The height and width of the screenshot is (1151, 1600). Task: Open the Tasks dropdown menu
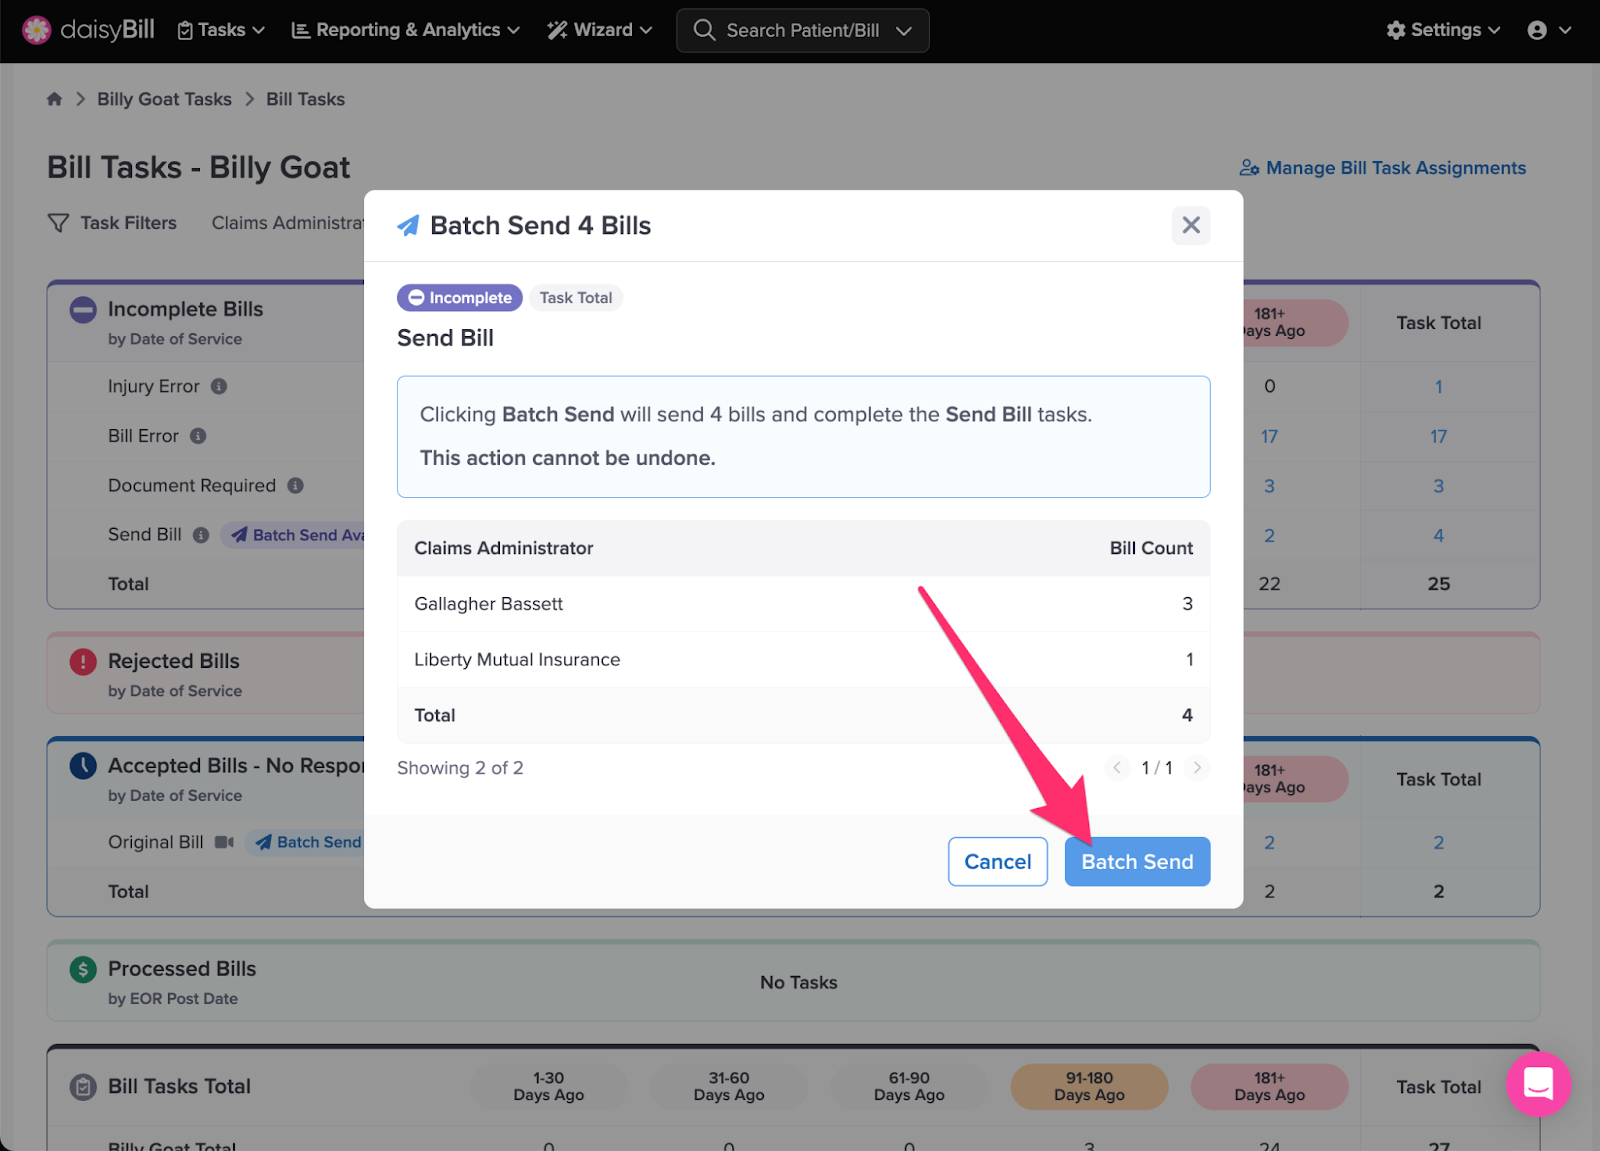coord(221,30)
